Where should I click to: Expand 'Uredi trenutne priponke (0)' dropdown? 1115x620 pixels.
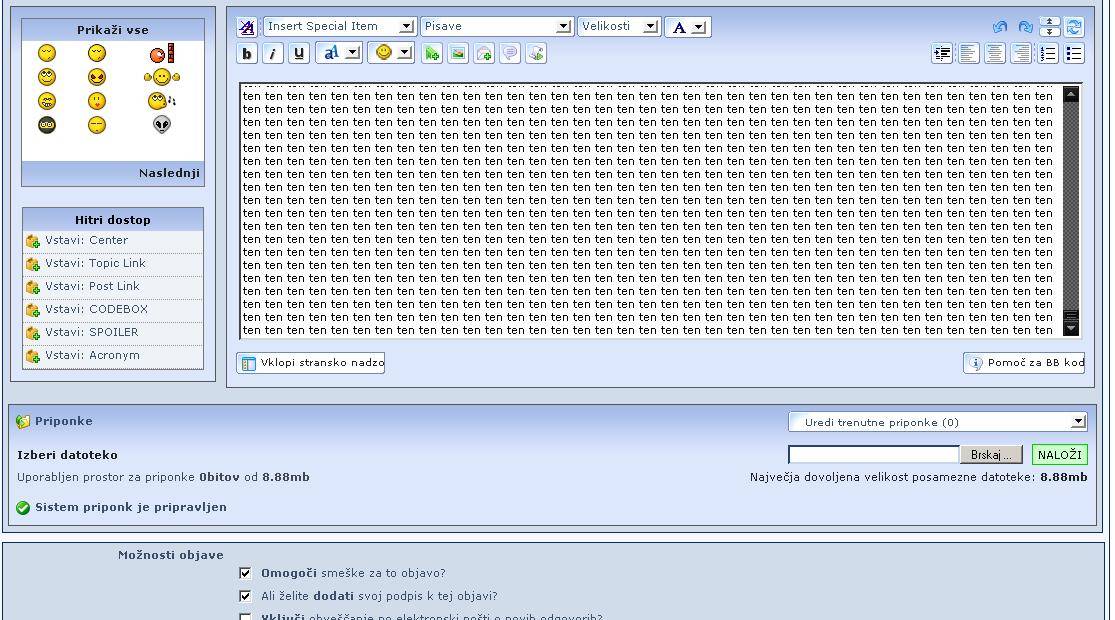[937, 422]
